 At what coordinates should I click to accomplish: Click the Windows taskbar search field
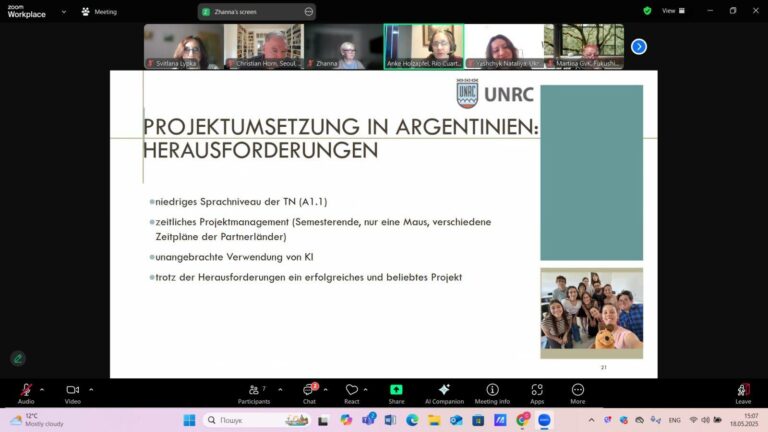click(x=257, y=420)
